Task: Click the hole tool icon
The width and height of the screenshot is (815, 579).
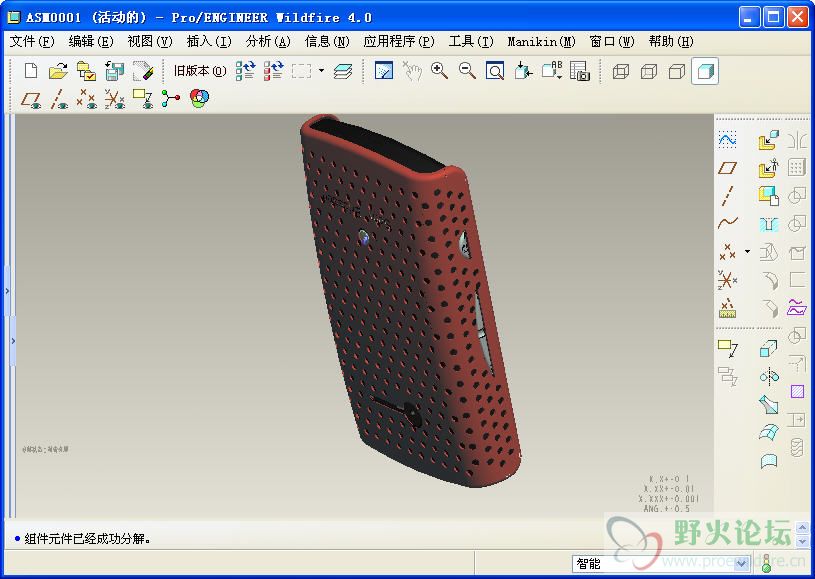Action: 769,224
